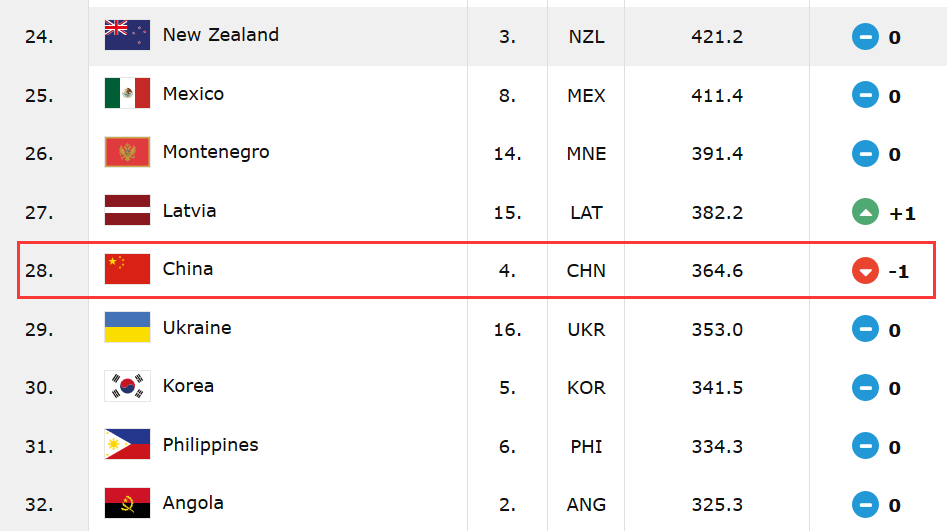
Task: Click Angola's blue no-change indicator
Action: pos(865,505)
